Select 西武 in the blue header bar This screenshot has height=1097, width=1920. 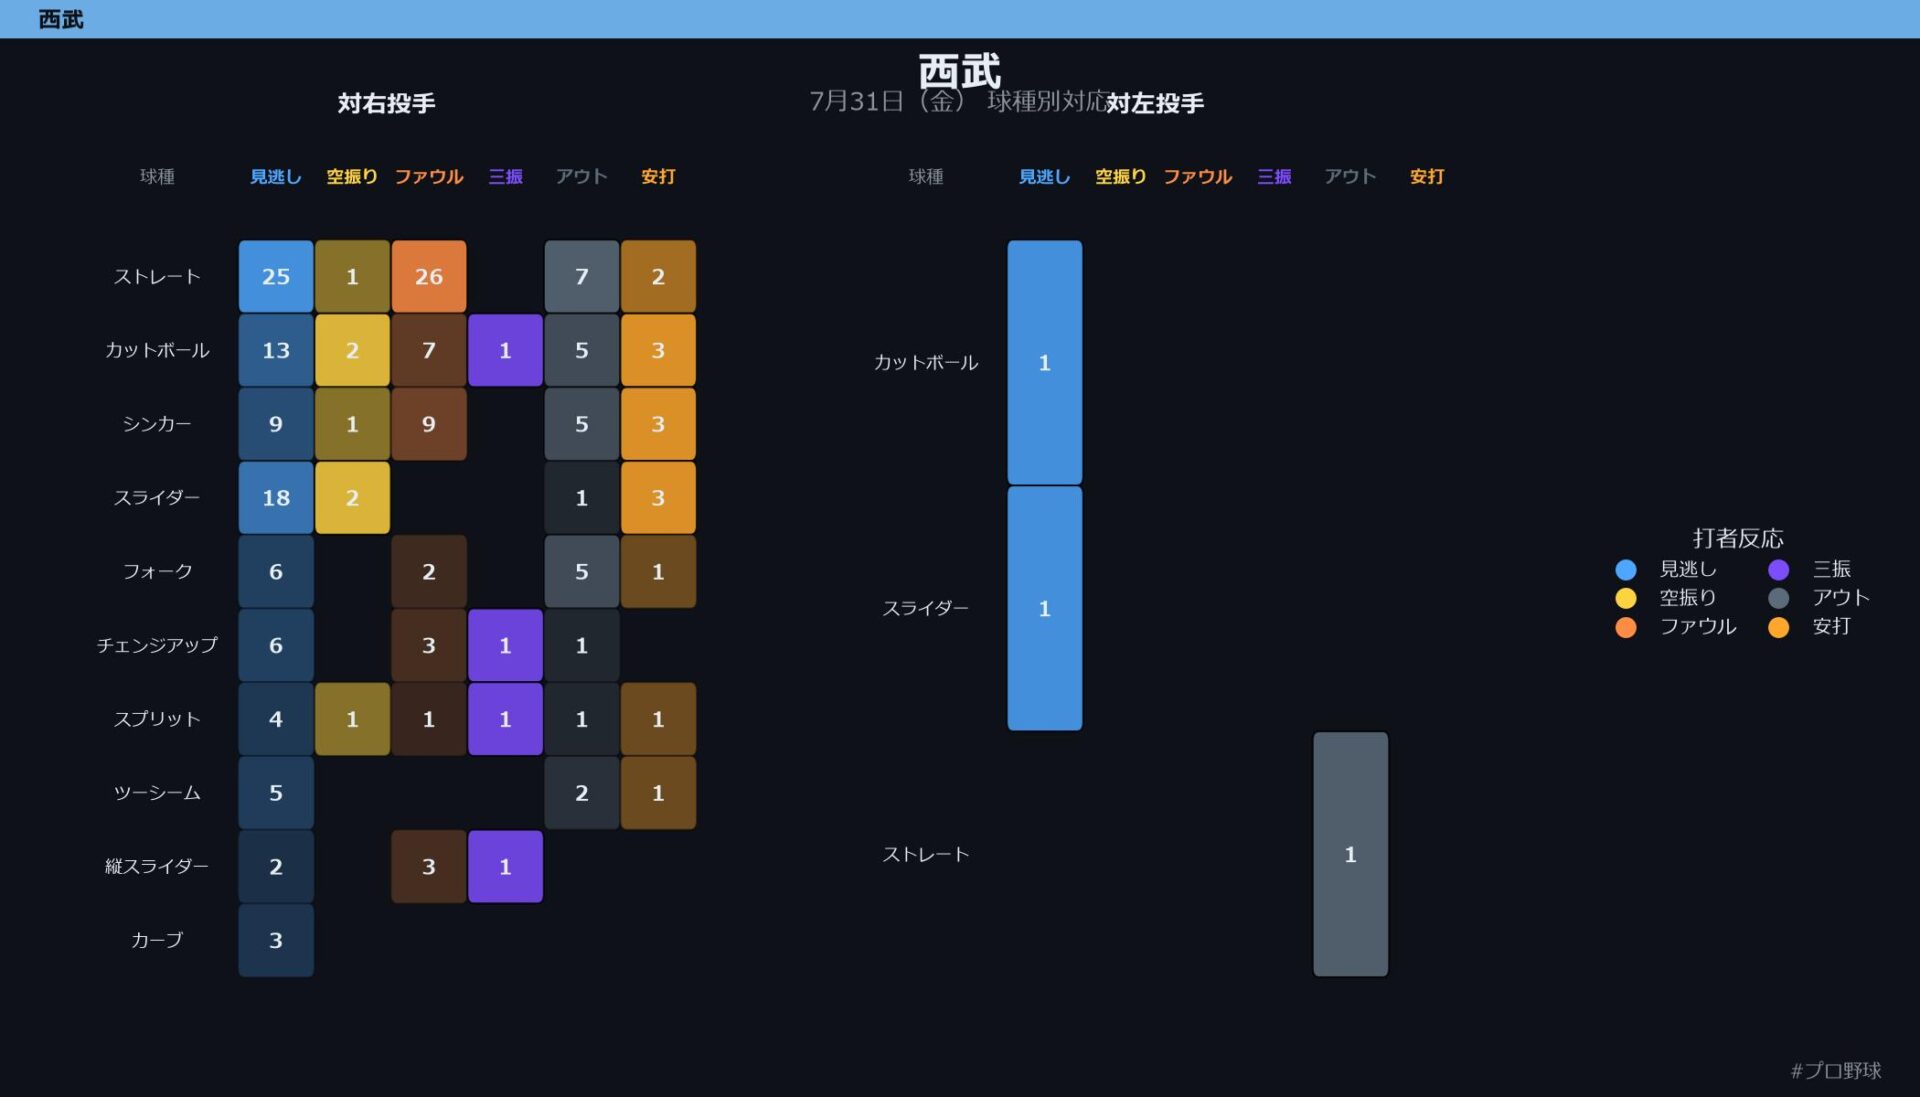coord(61,19)
